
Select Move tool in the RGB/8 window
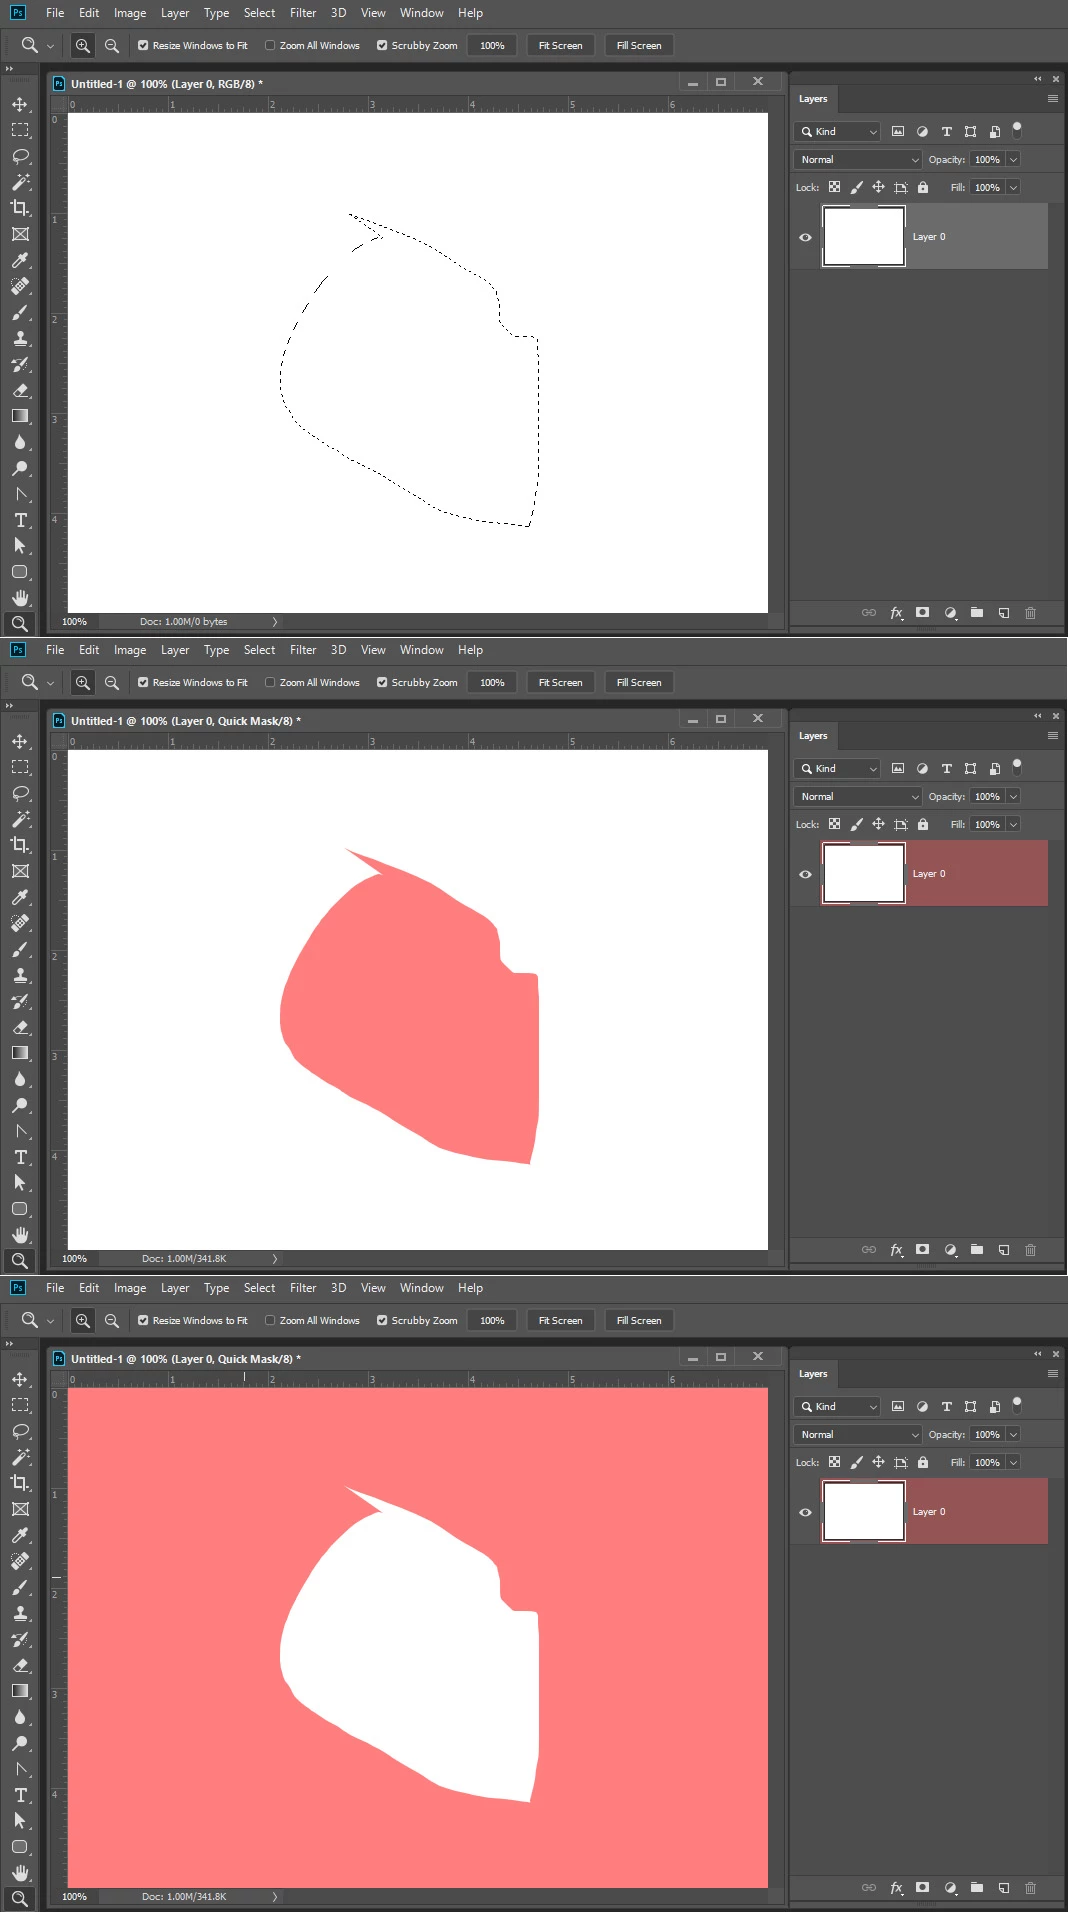(x=20, y=104)
